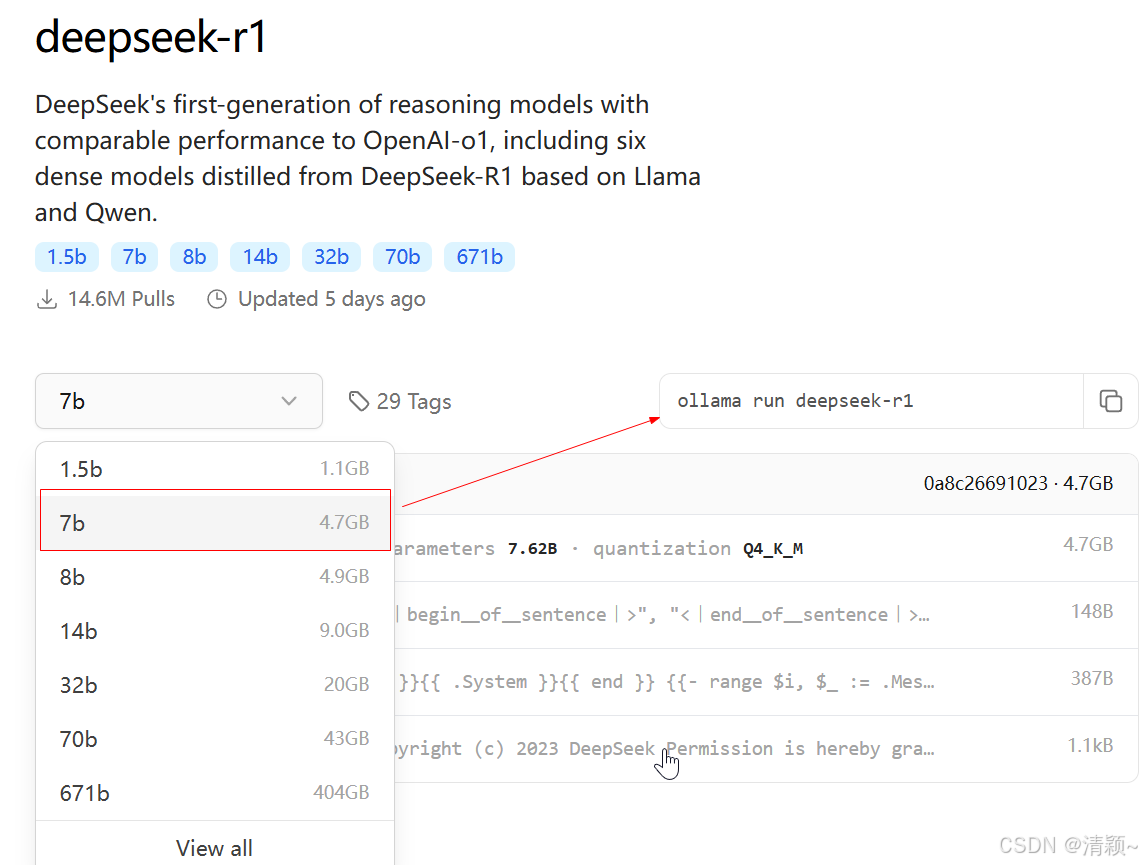Select the 671b 404GB option
This screenshot has width=1142, height=865.
[x=215, y=792]
